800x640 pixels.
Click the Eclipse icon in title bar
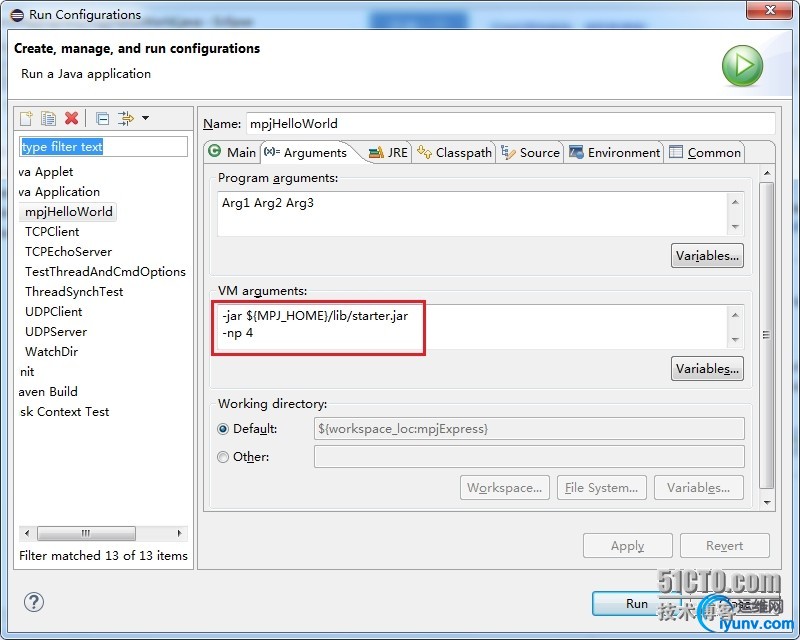pos(17,15)
